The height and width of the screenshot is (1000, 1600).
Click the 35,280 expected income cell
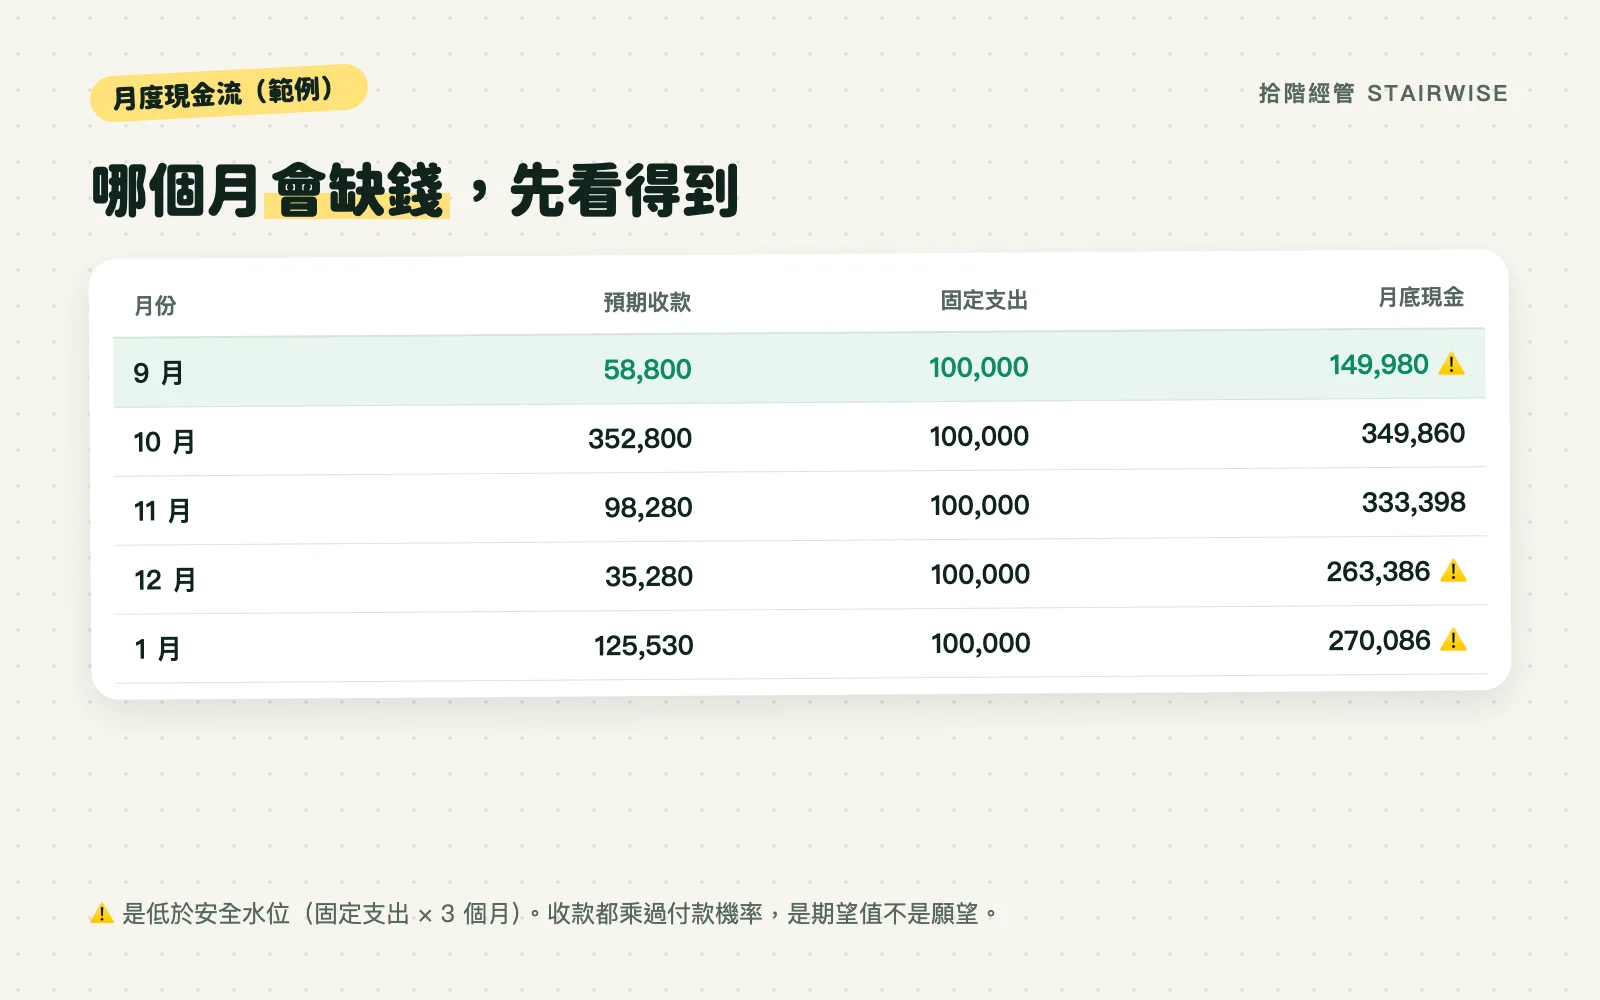tap(649, 577)
